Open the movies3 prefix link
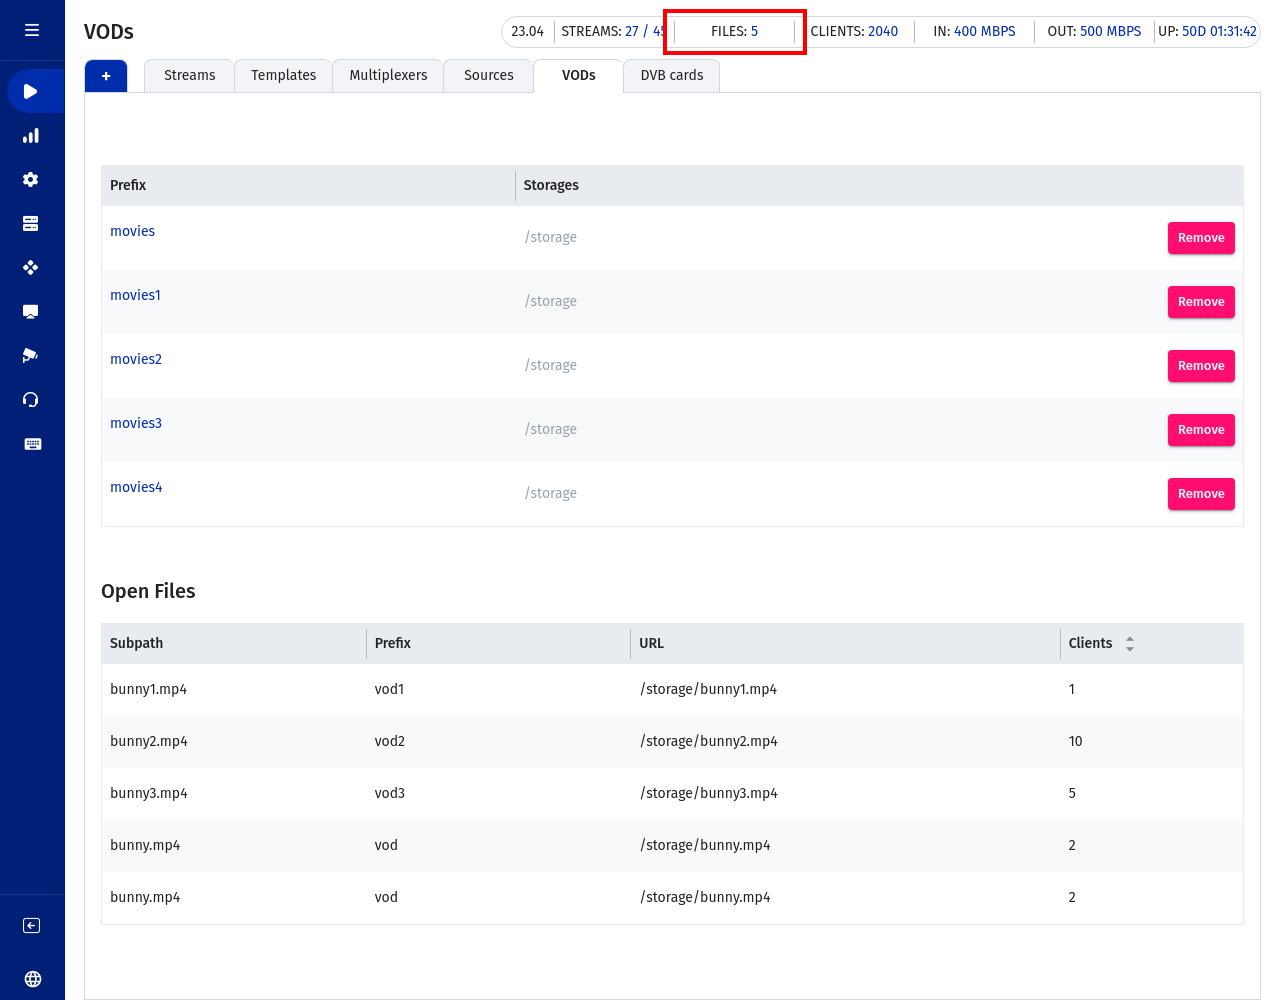 136,423
